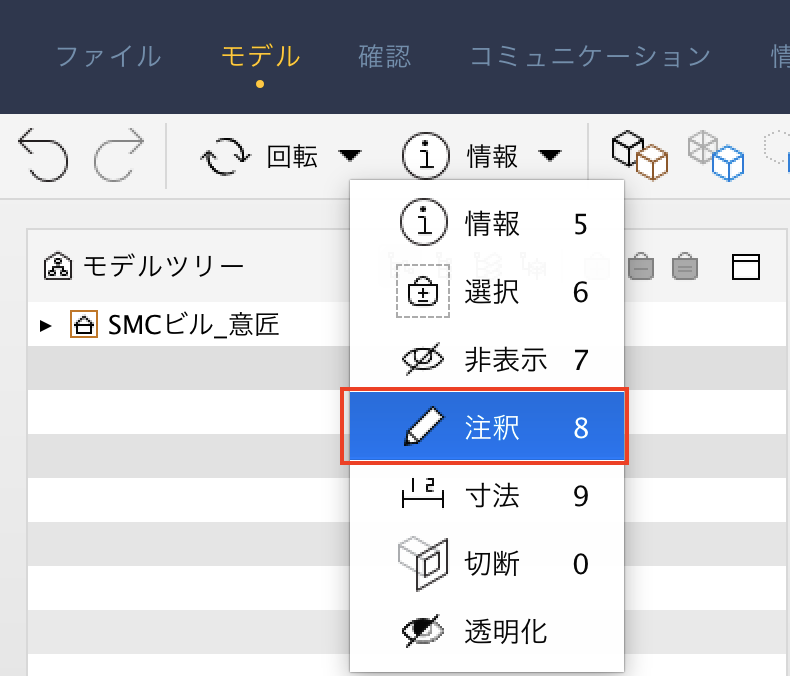
Task: Choose 透明化 transparency menu entry
Action: coord(487,631)
